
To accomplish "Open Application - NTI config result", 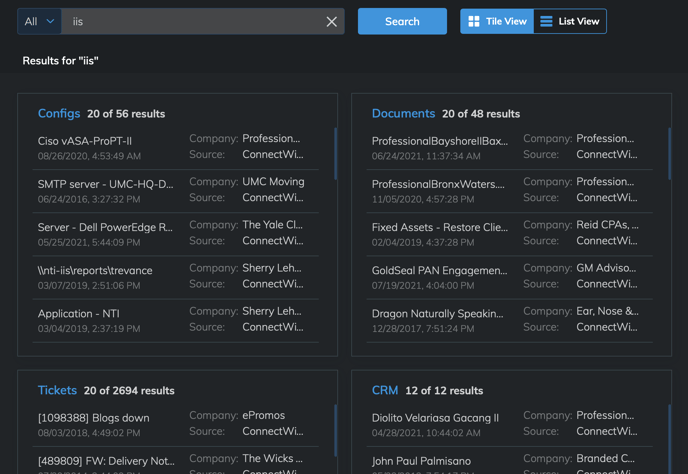I will click(x=79, y=313).
